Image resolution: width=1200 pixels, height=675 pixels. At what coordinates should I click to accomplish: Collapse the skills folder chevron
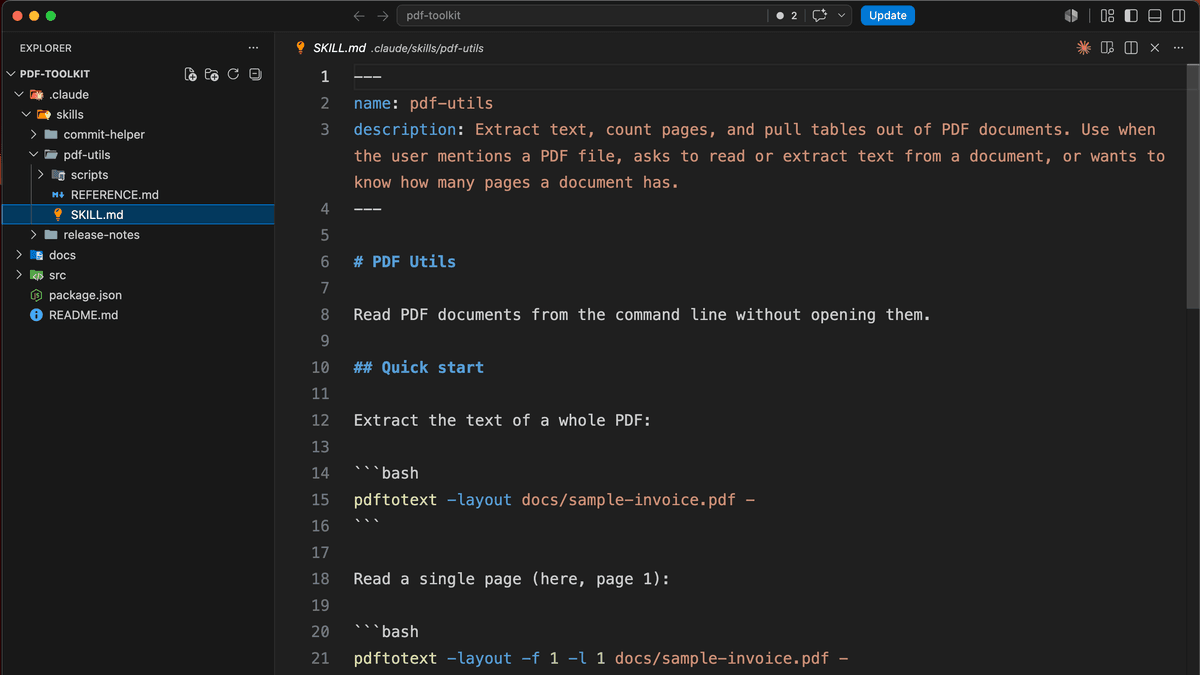[x=27, y=114]
